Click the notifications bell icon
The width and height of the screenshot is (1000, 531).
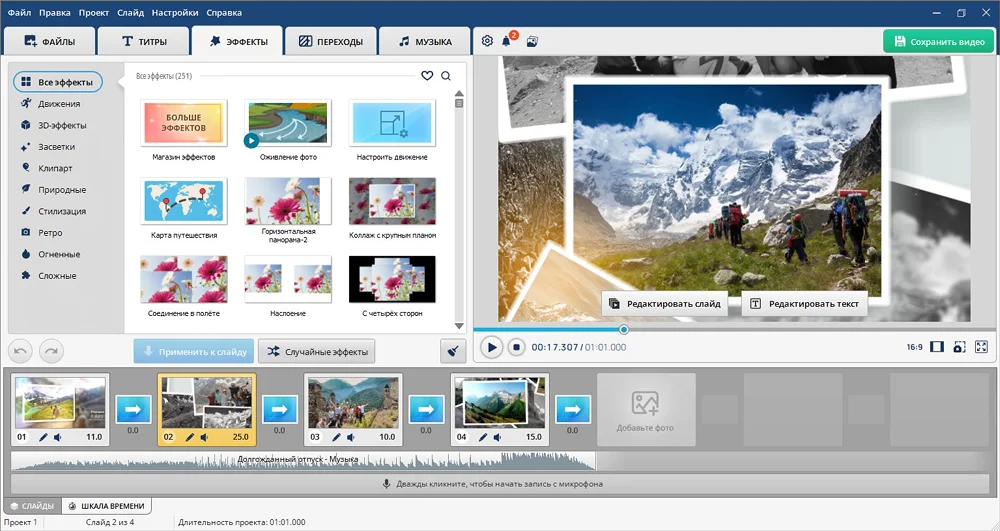coord(508,41)
